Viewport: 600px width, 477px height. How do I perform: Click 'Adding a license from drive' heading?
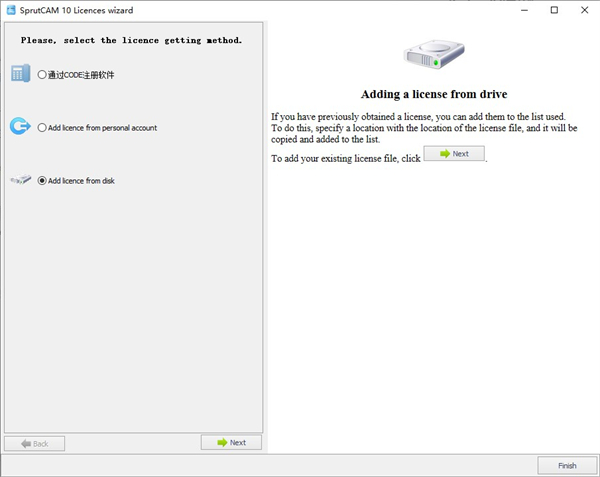tap(434, 94)
